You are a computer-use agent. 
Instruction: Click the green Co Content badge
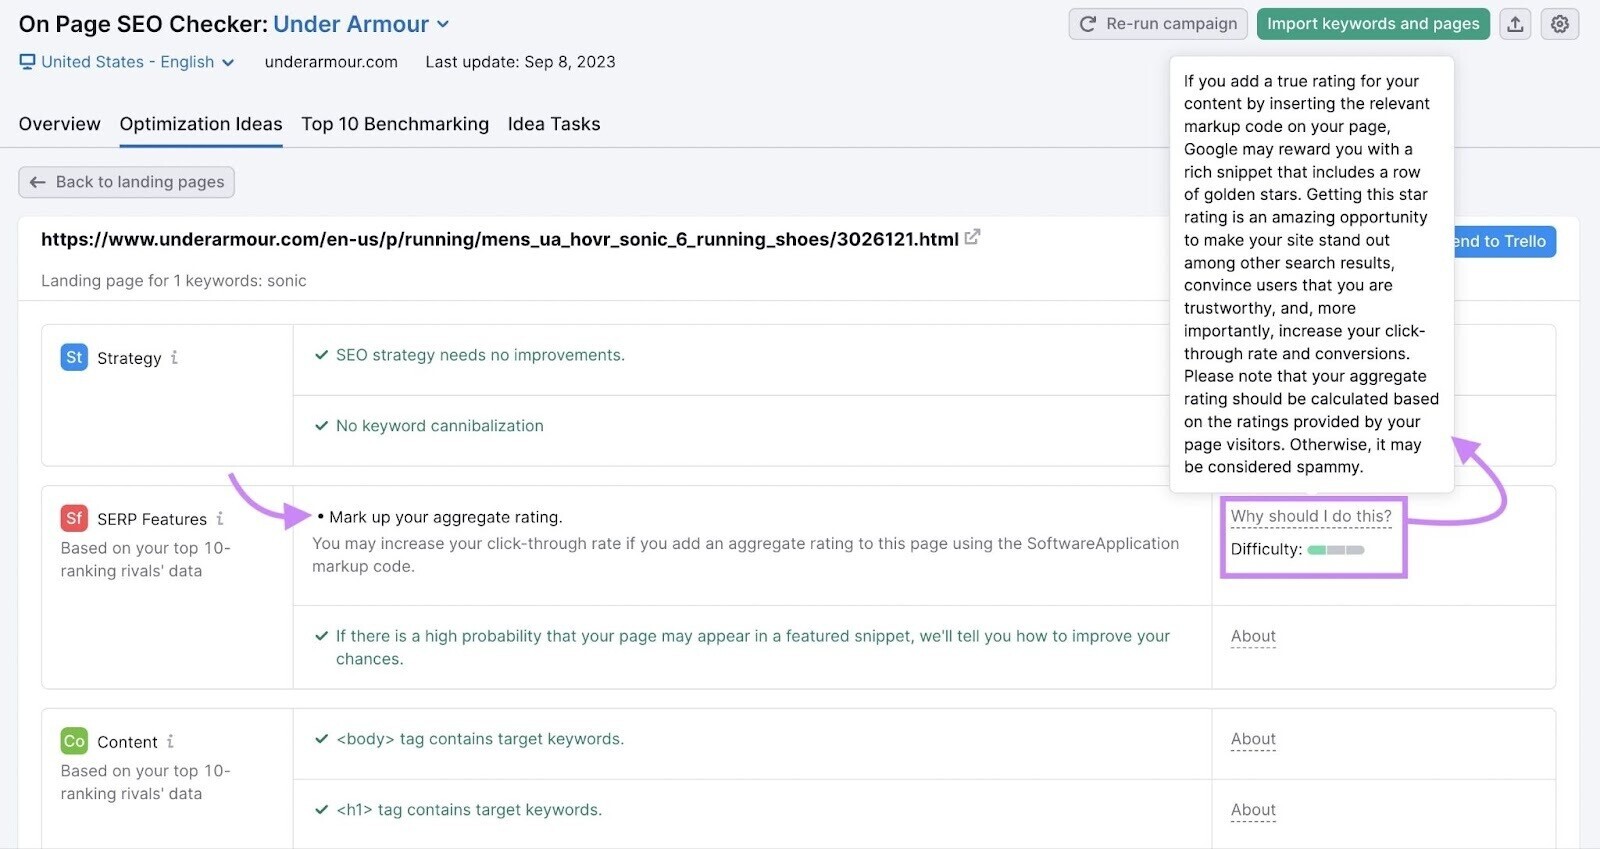coord(74,741)
